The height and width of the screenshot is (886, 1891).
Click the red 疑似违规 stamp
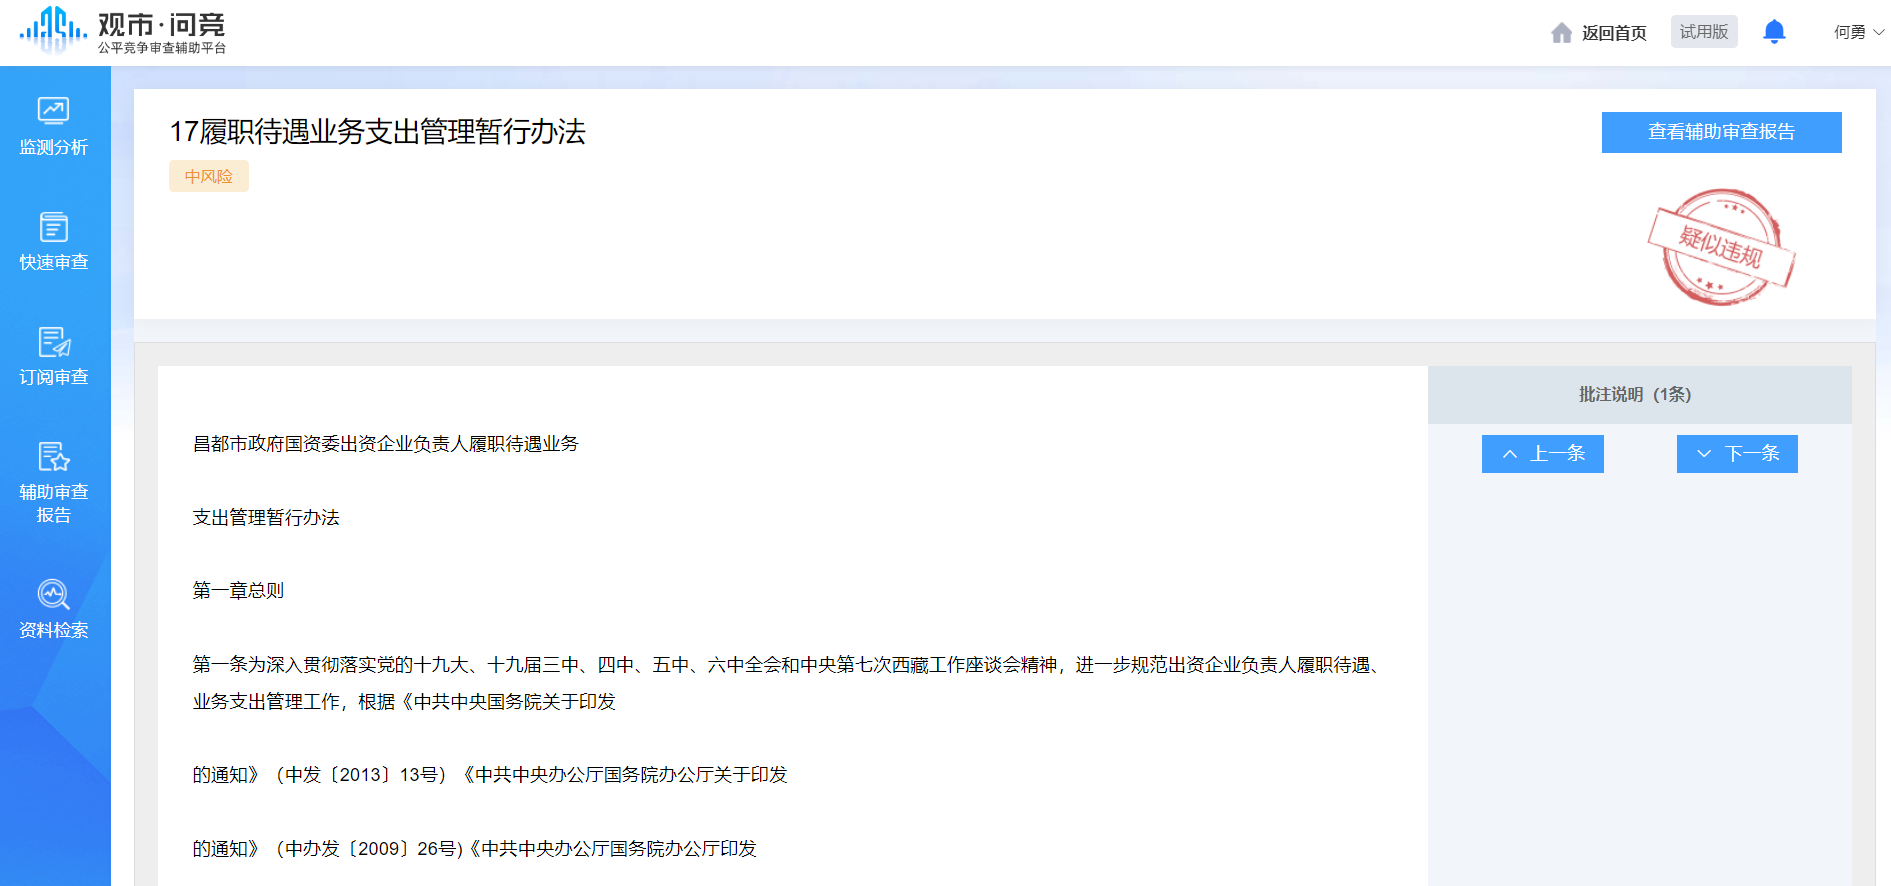tap(1720, 247)
